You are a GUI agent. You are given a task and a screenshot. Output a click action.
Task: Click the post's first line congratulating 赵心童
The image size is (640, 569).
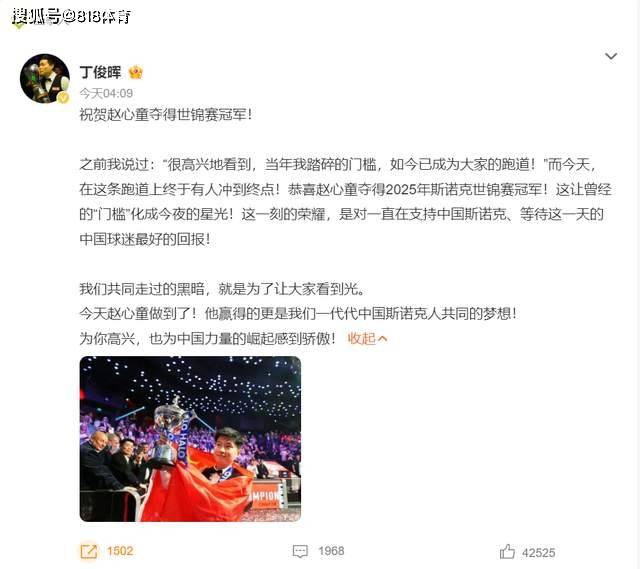click(x=166, y=115)
